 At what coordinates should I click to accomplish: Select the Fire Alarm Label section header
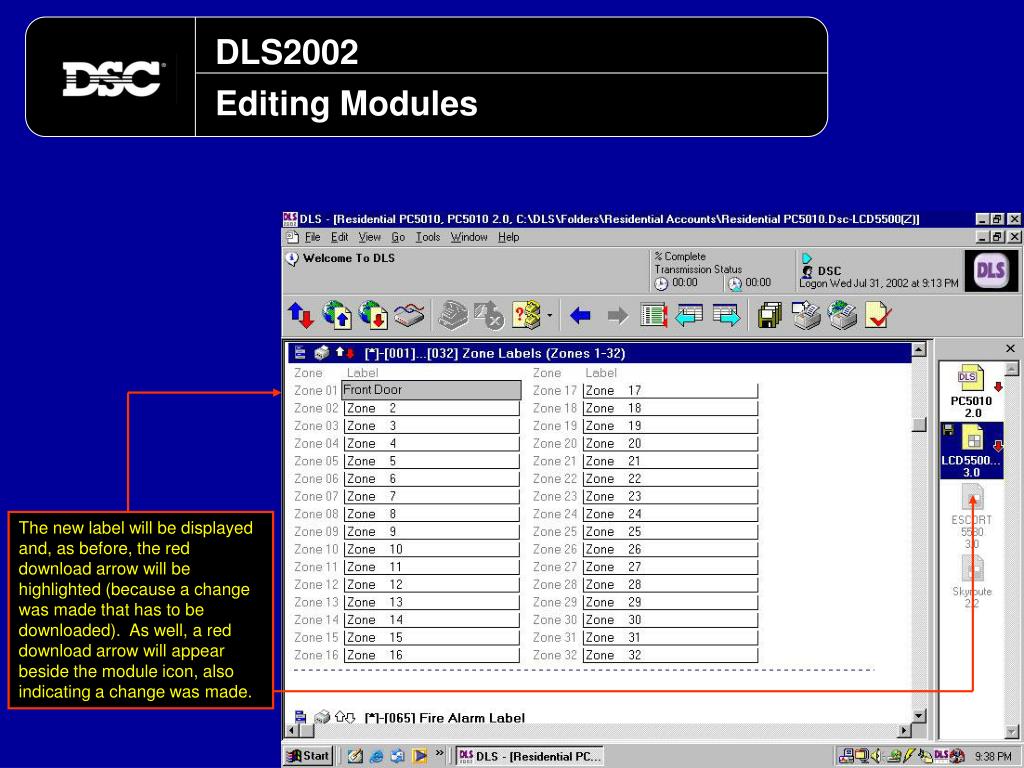coord(444,718)
